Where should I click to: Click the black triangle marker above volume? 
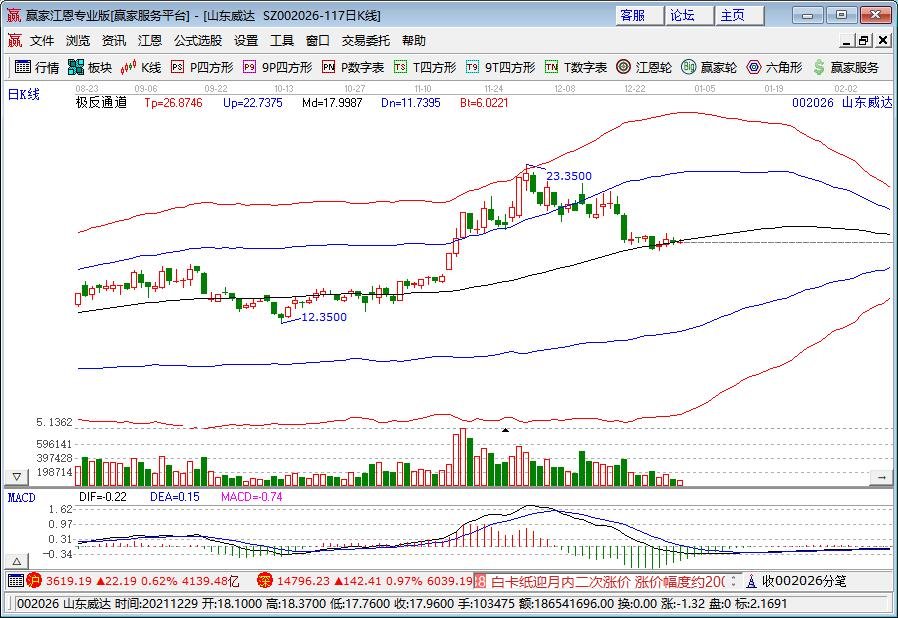pyautogui.click(x=506, y=430)
